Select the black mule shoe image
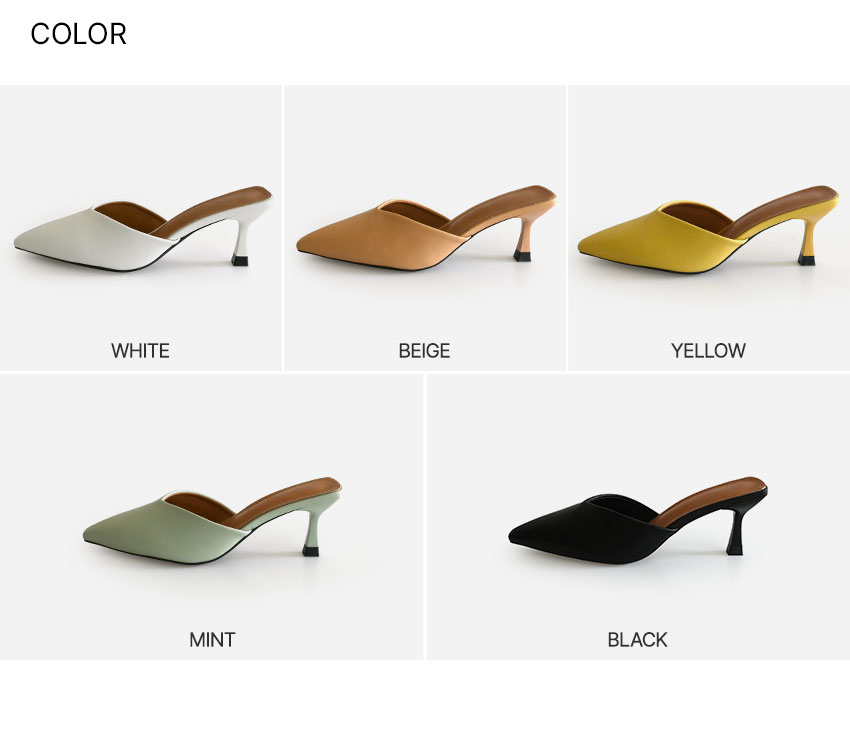Viewport: 850px width, 740px height. [638, 520]
